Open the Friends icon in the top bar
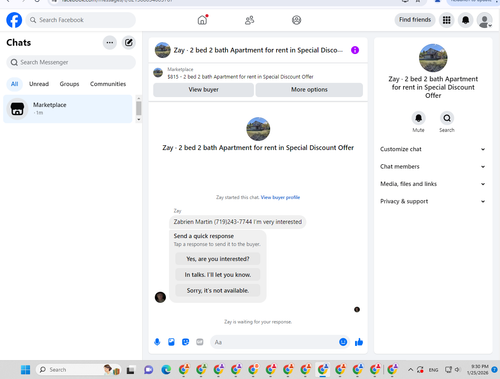Image resolution: width=500 pixels, height=379 pixels. 249,20
